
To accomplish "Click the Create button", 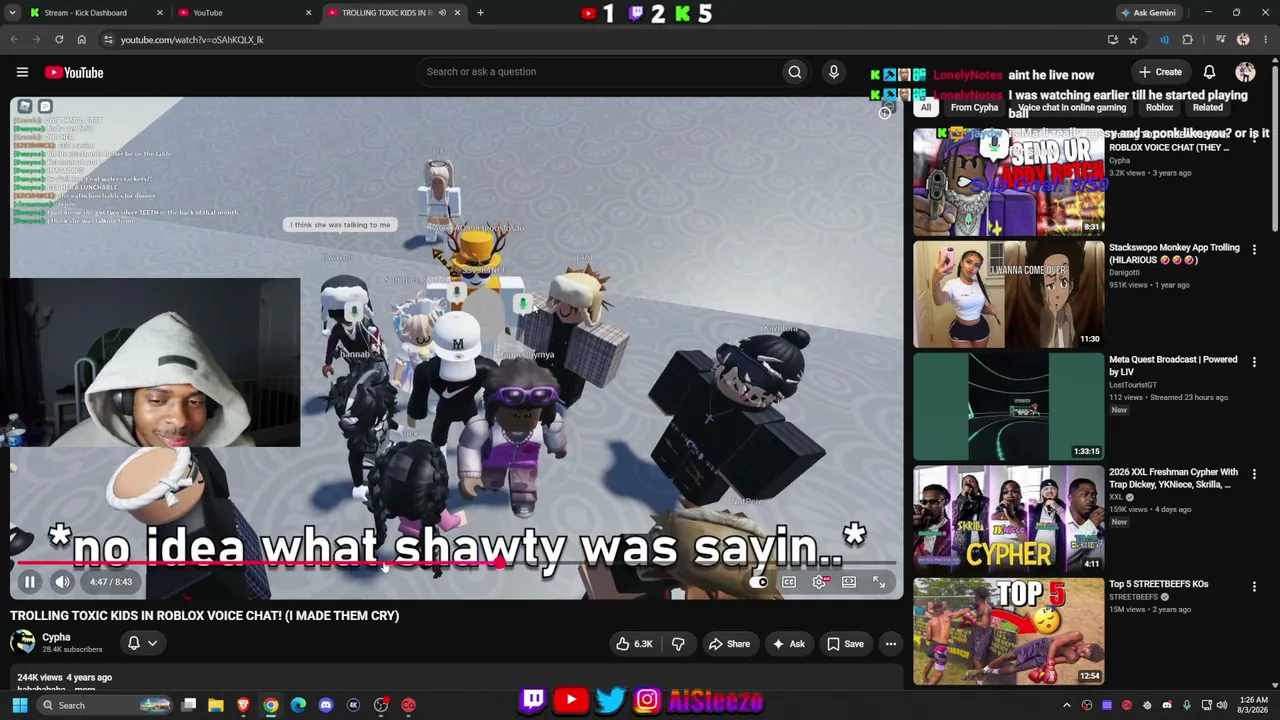I will point(1160,72).
